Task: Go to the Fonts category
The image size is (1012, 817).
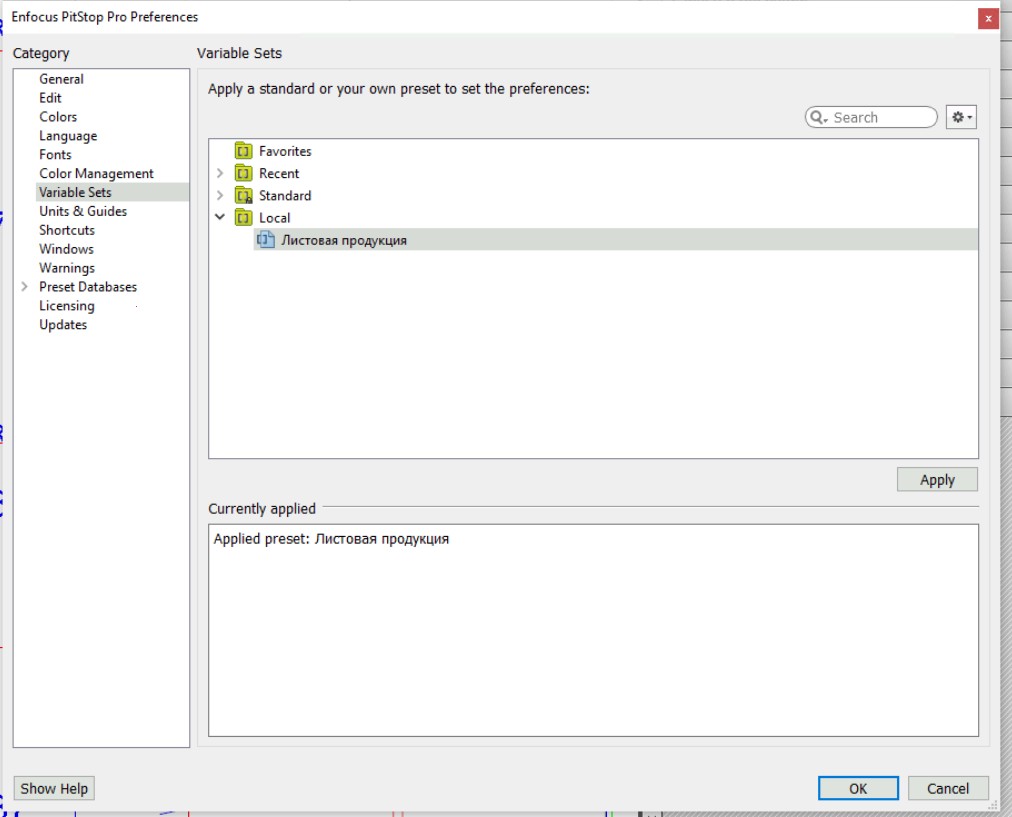Action: (x=55, y=154)
